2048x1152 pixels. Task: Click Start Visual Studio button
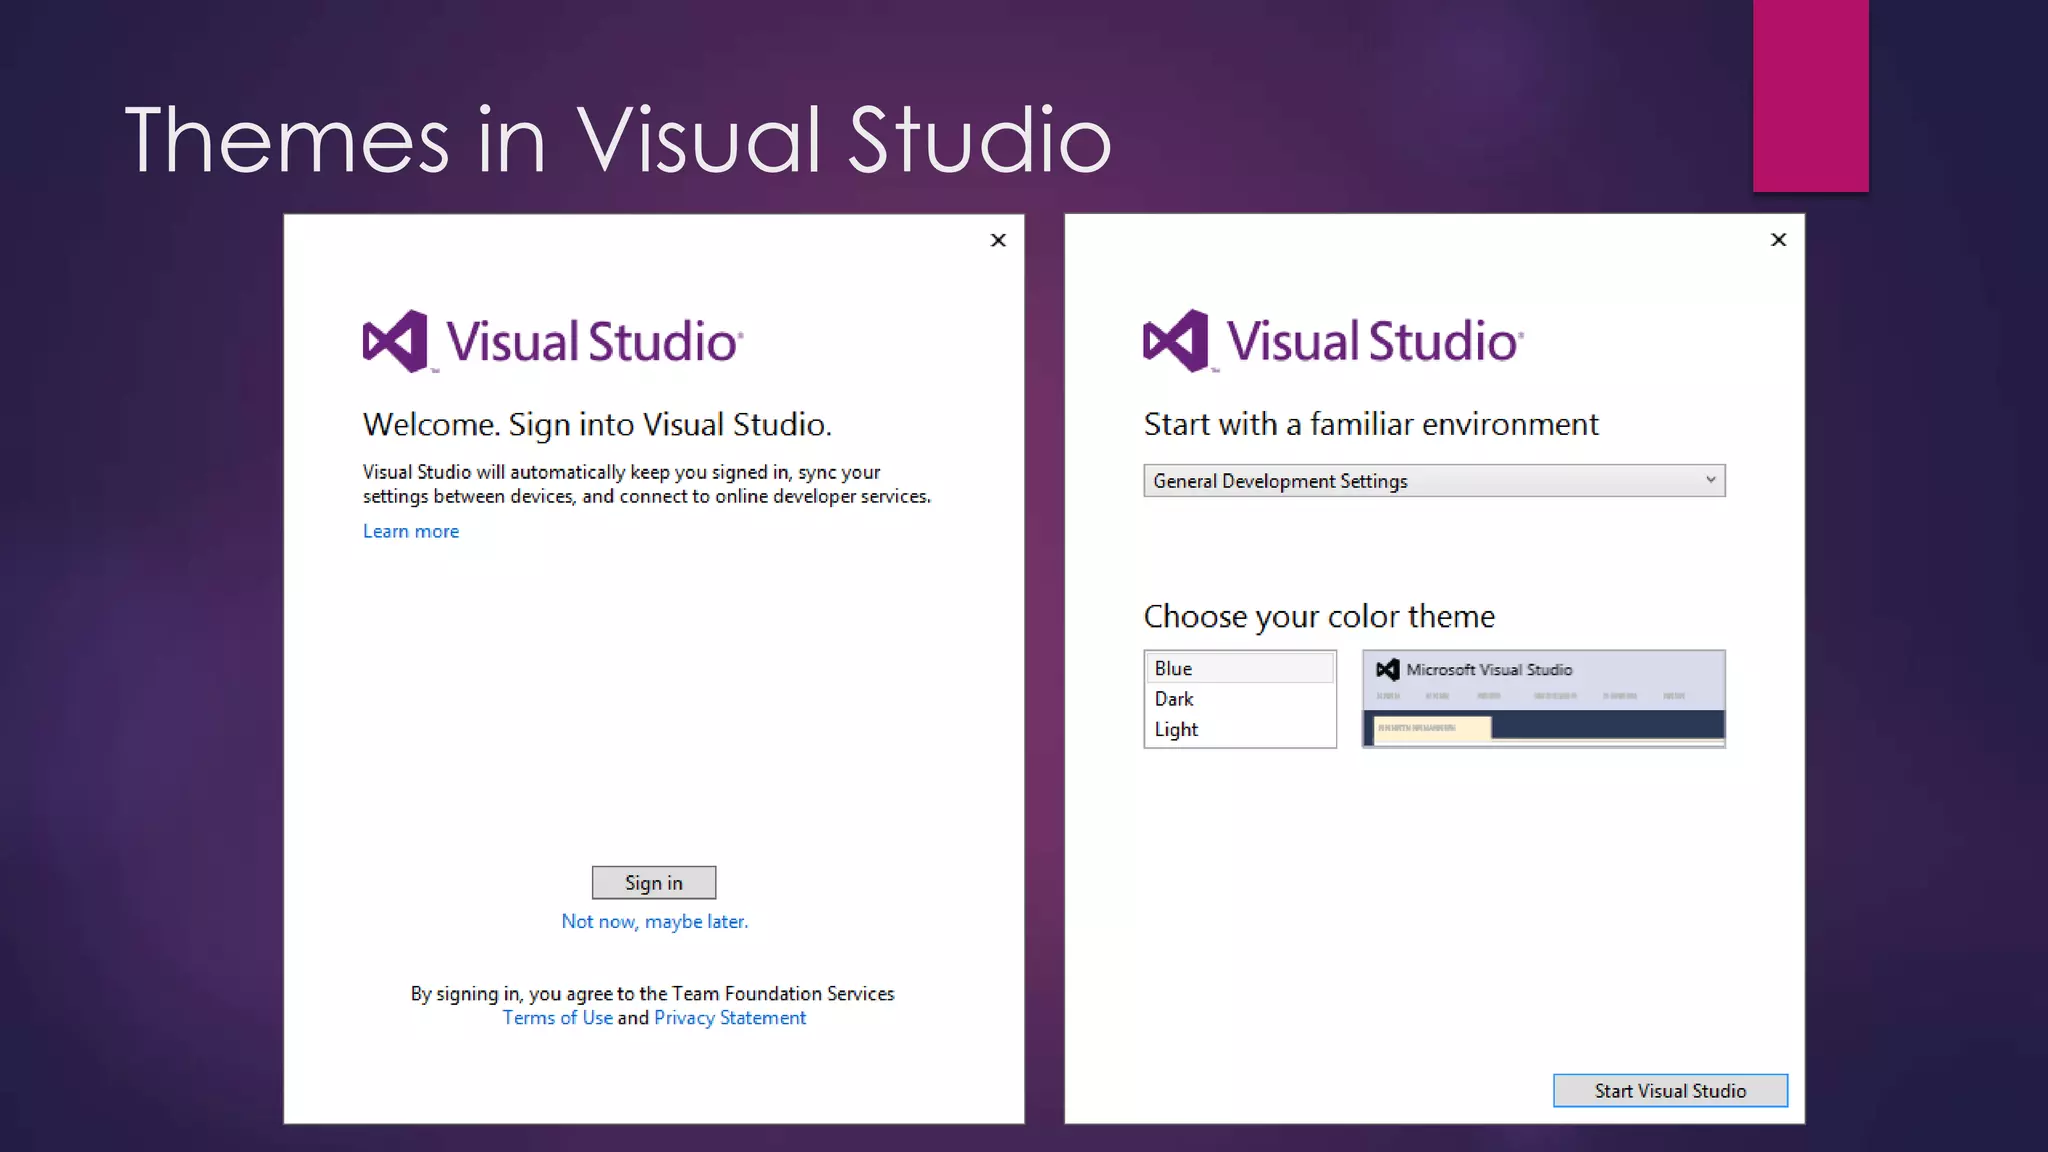pyautogui.click(x=1670, y=1091)
